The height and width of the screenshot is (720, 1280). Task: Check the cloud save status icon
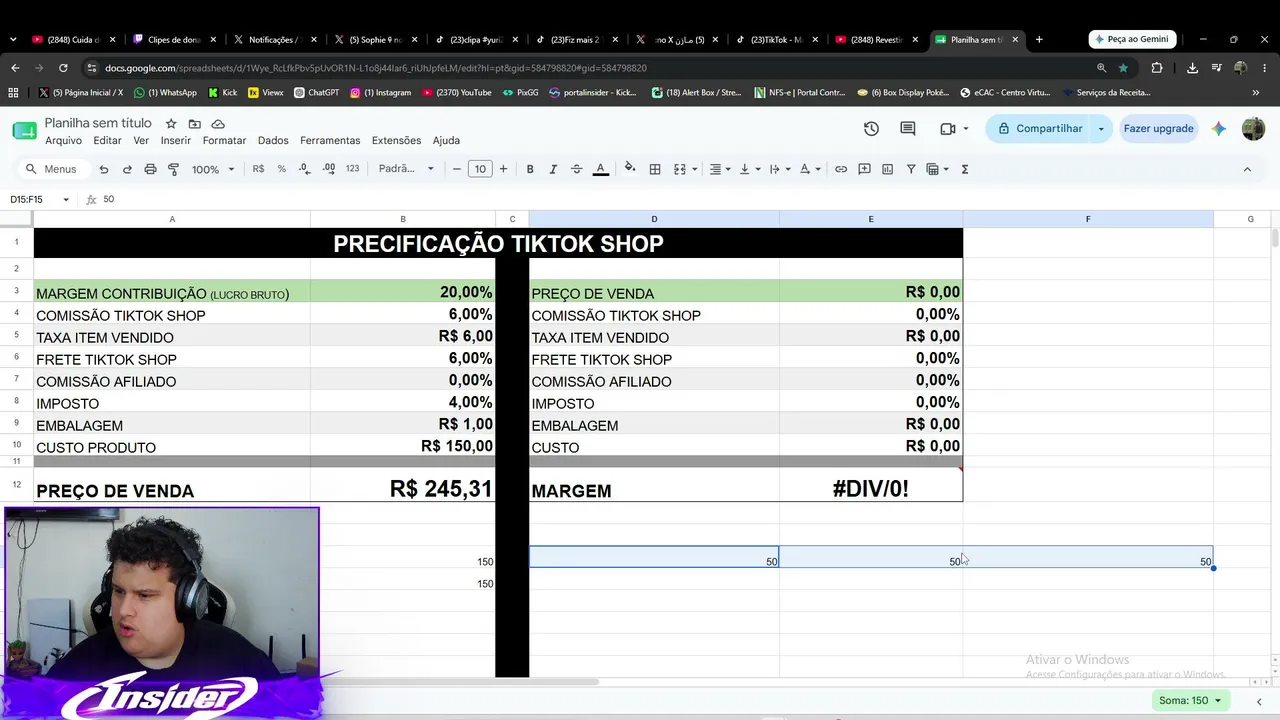(218, 124)
